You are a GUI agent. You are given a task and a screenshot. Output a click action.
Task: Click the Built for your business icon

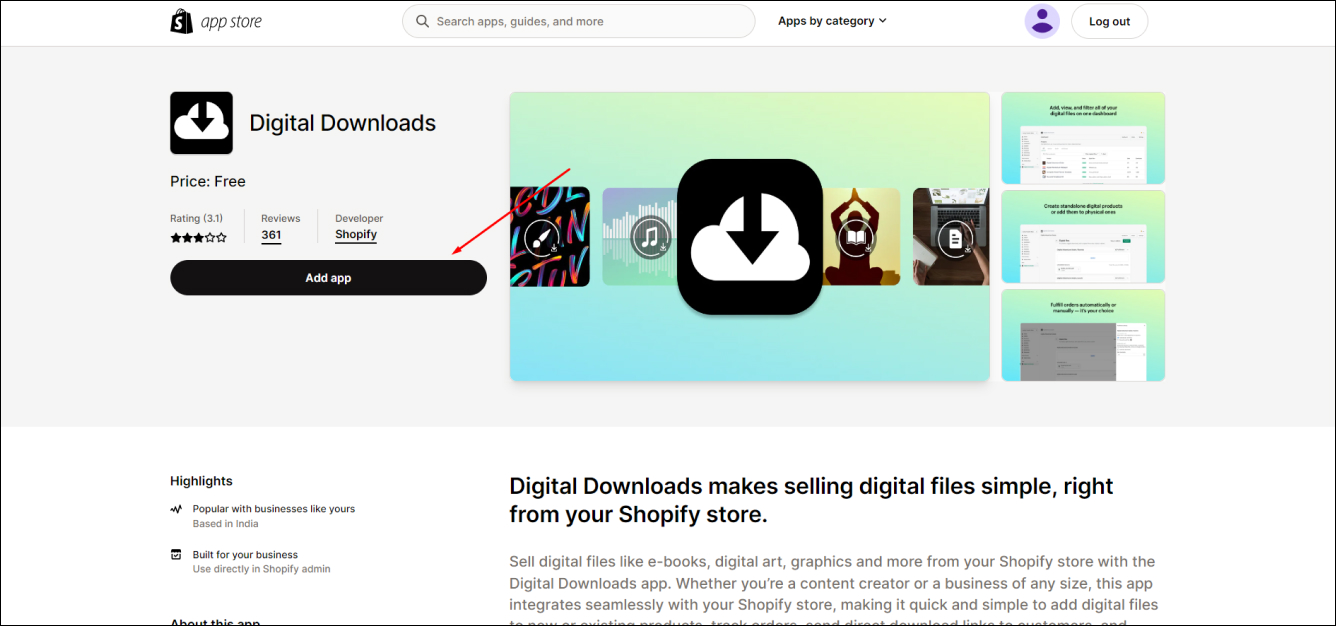click(x=176, y=554)
